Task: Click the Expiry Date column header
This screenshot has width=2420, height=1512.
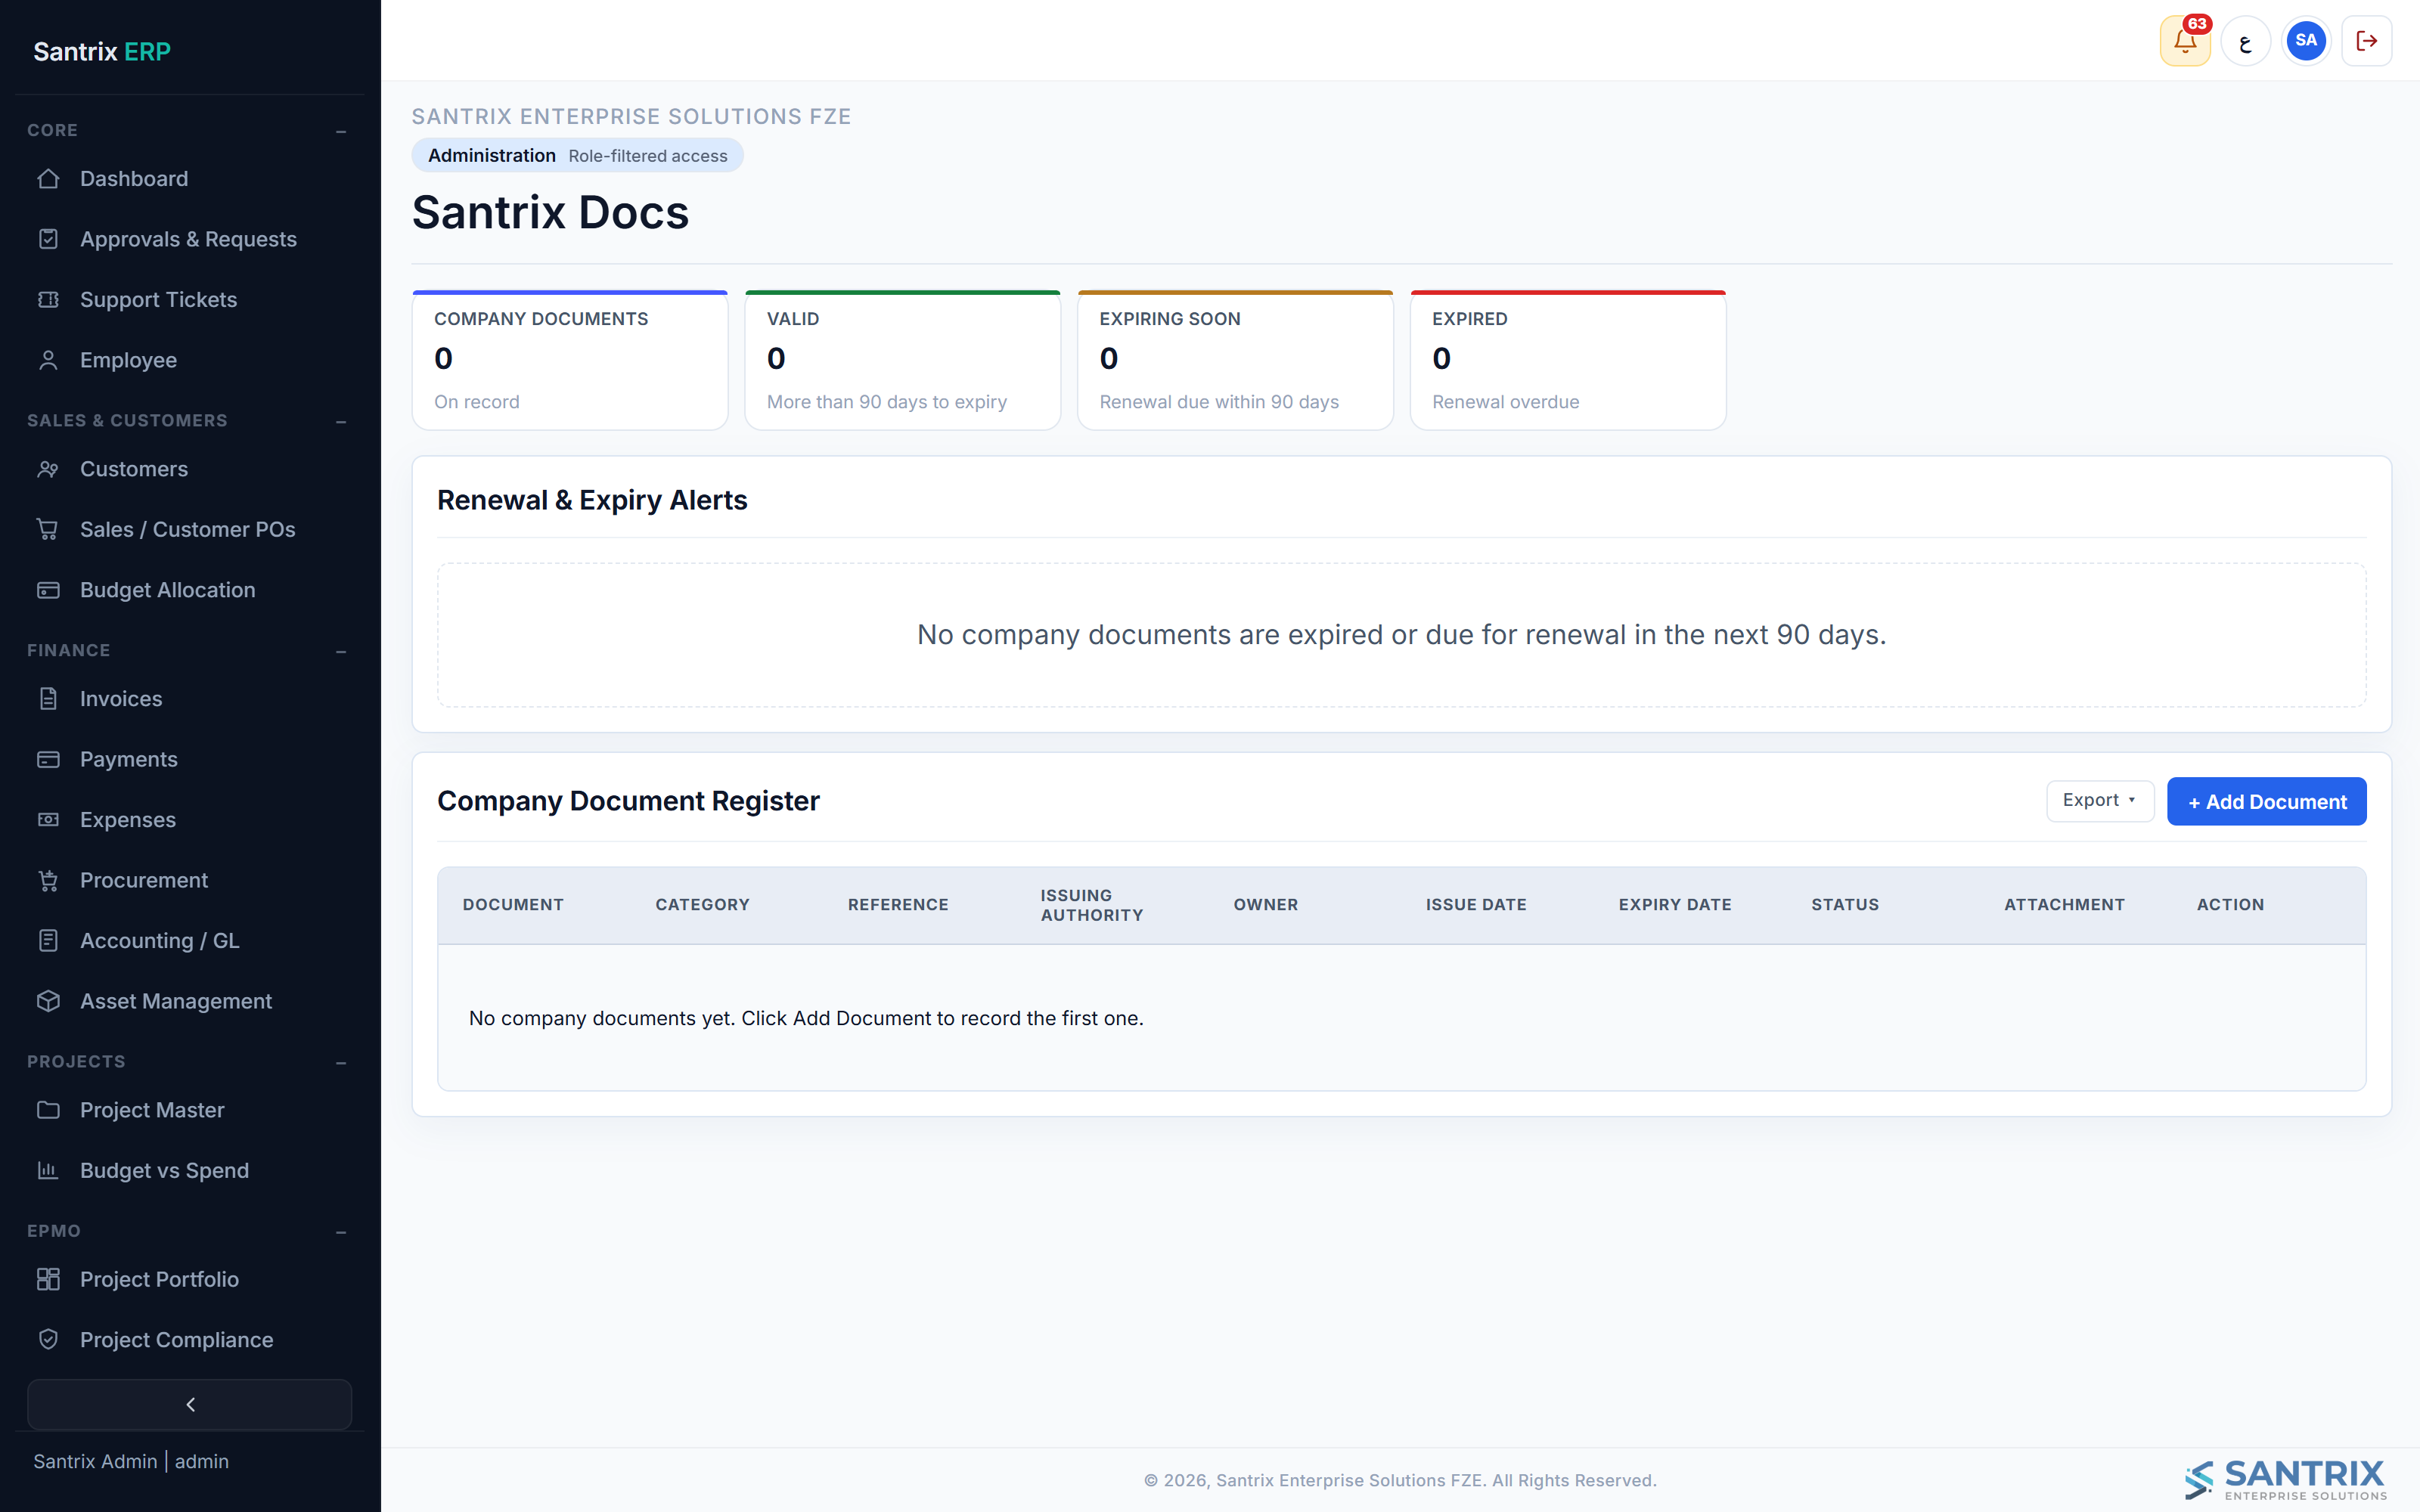Action: click(1675, 905)
